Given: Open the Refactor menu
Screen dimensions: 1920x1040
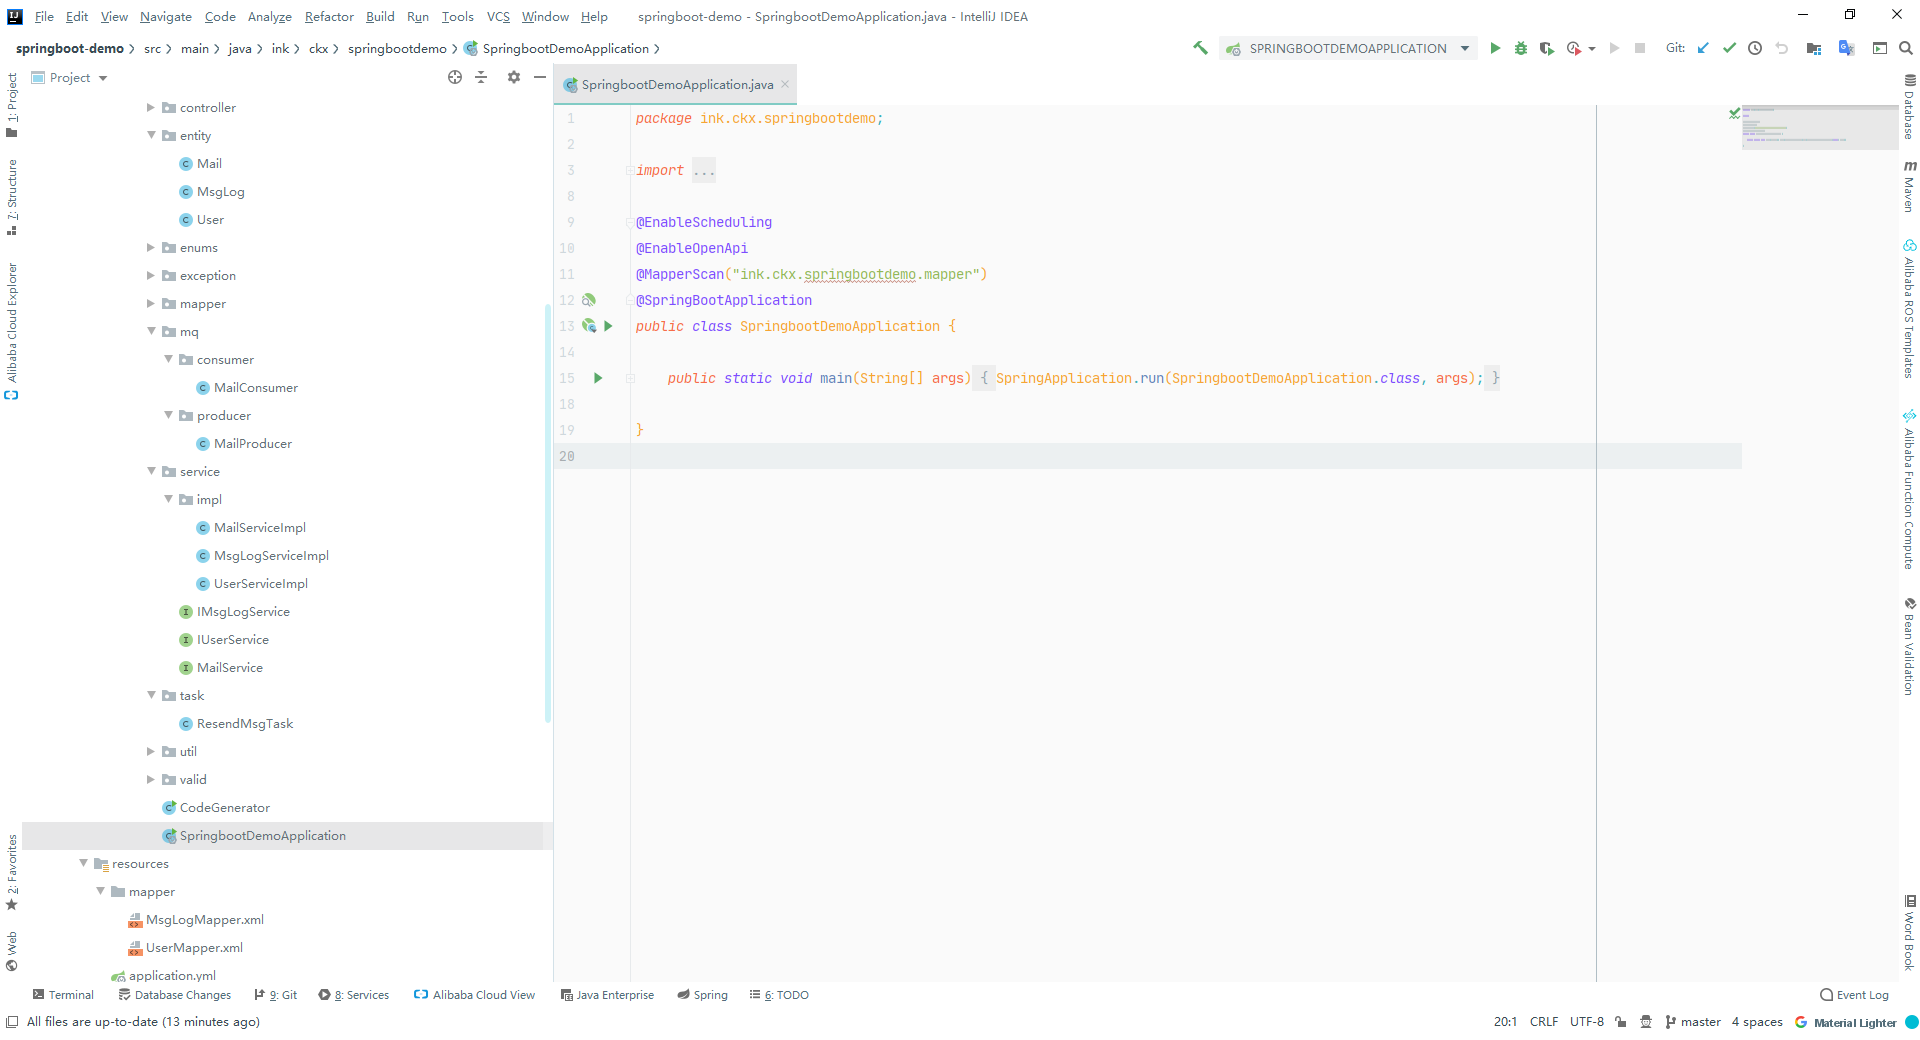Looking at the screenshot, I should pos(329,16).
